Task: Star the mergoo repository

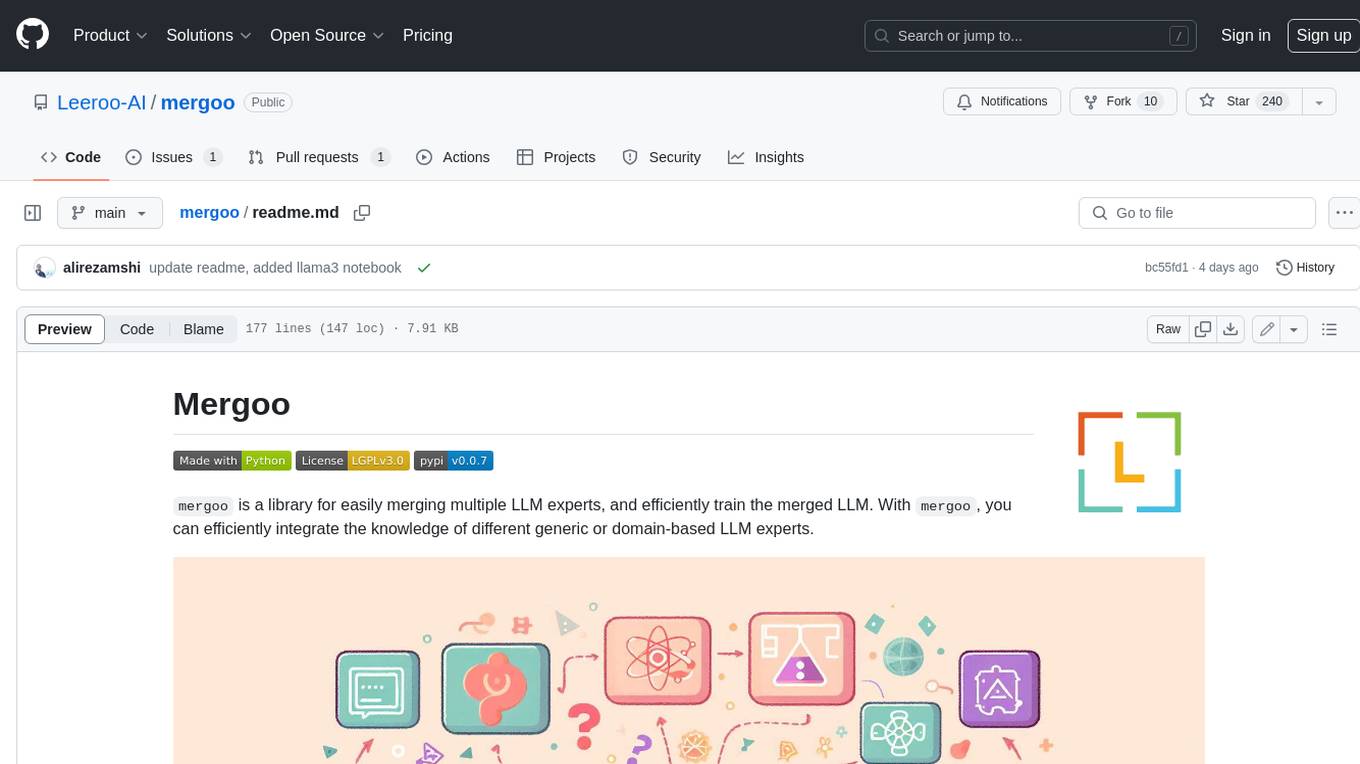Action: click(1243, 101)
